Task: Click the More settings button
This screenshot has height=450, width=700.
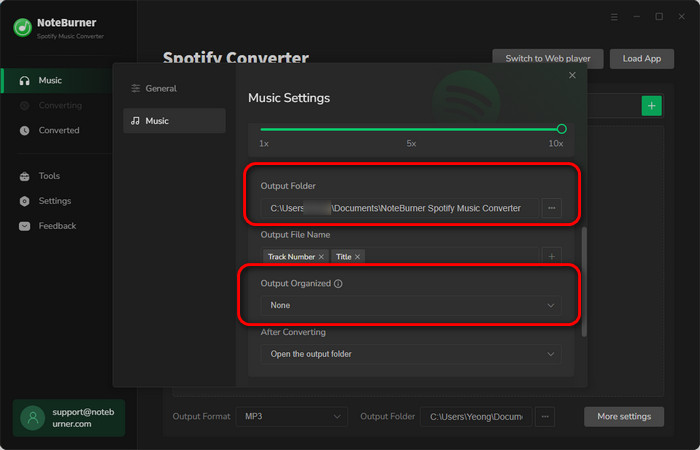Action: [624, 417]
